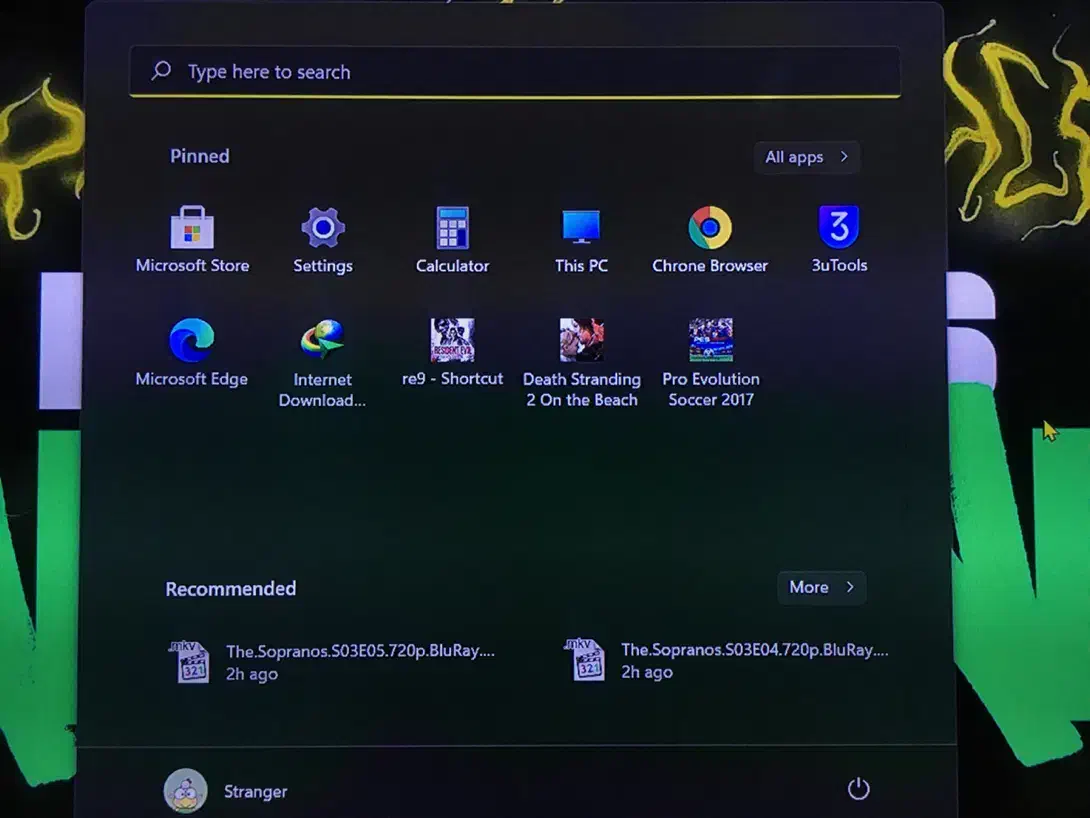Expand the All apps list
Screen dimensions: 1090x818
click(x=806, y=157)
